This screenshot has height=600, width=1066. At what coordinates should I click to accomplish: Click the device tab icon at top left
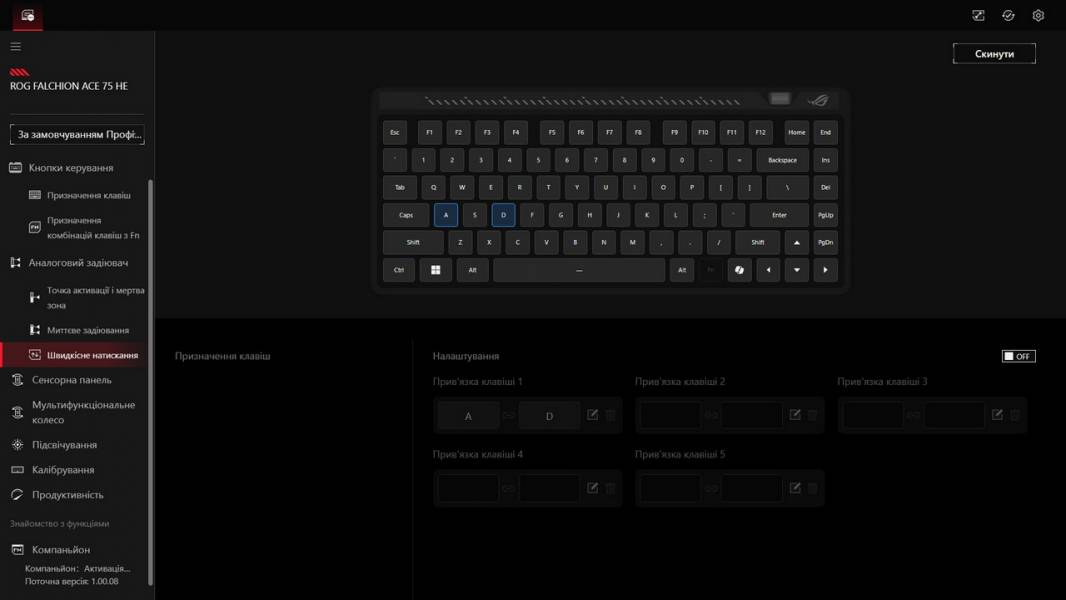pos(27,15)
